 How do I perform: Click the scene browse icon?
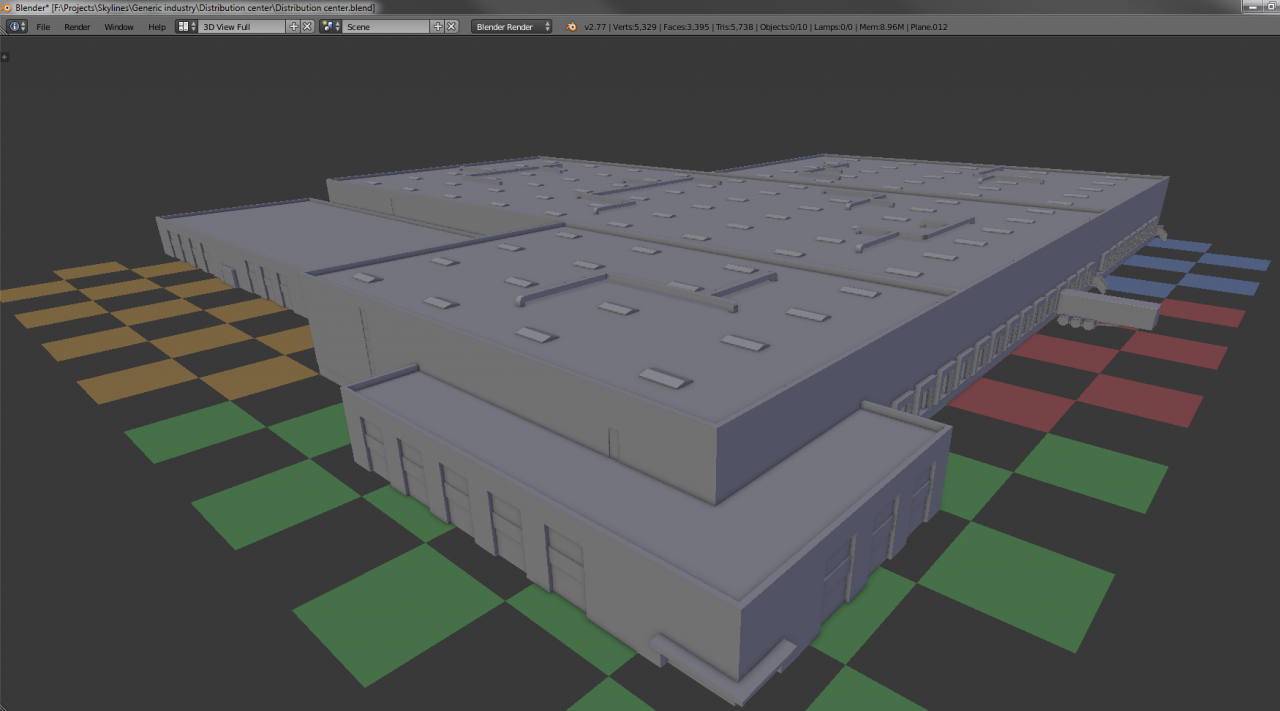[331, 27]
